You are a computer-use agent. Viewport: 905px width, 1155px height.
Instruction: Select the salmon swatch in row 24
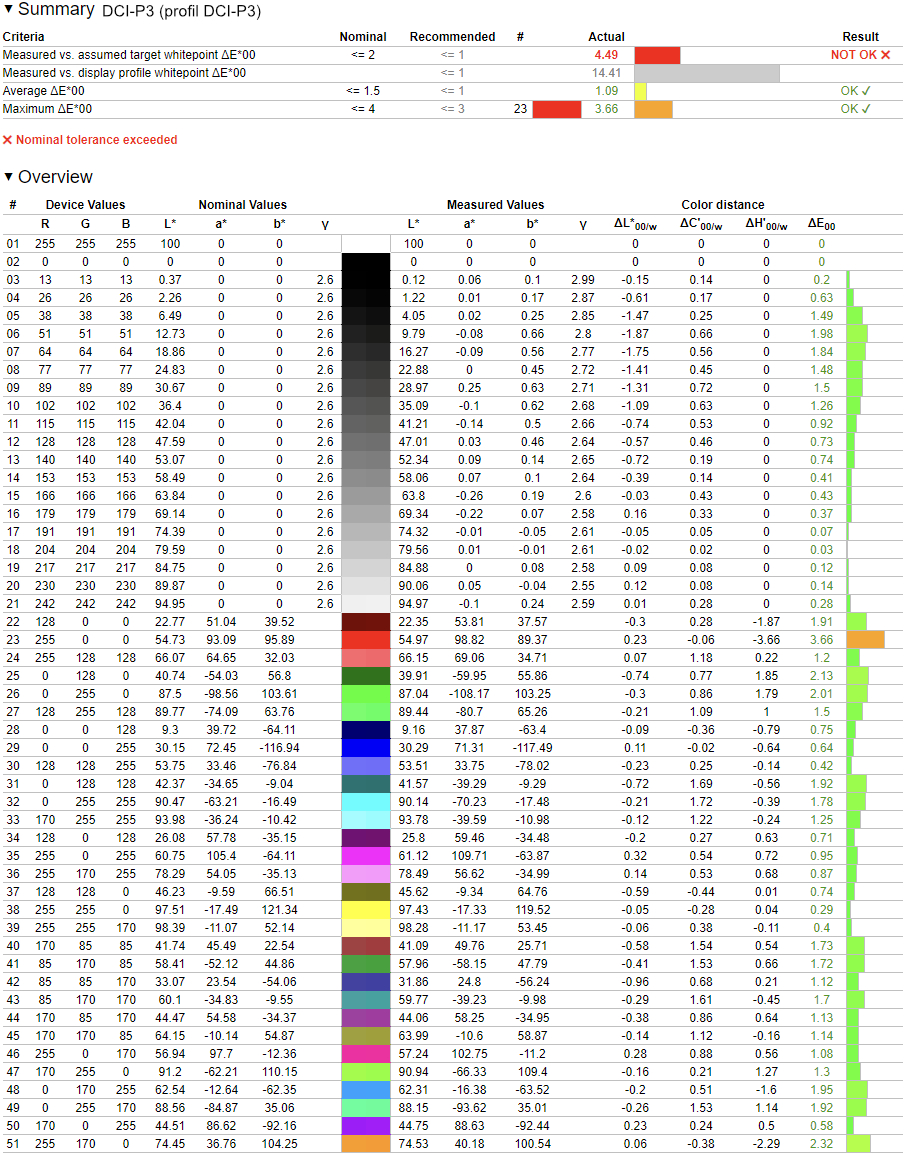click(366, 658)
